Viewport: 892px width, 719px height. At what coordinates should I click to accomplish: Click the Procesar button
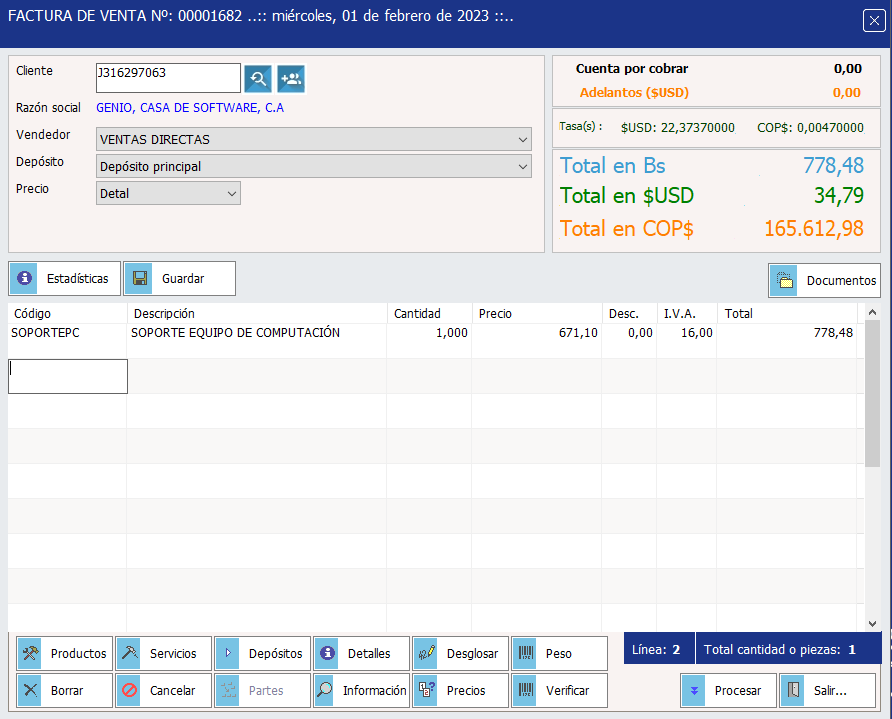728,690
